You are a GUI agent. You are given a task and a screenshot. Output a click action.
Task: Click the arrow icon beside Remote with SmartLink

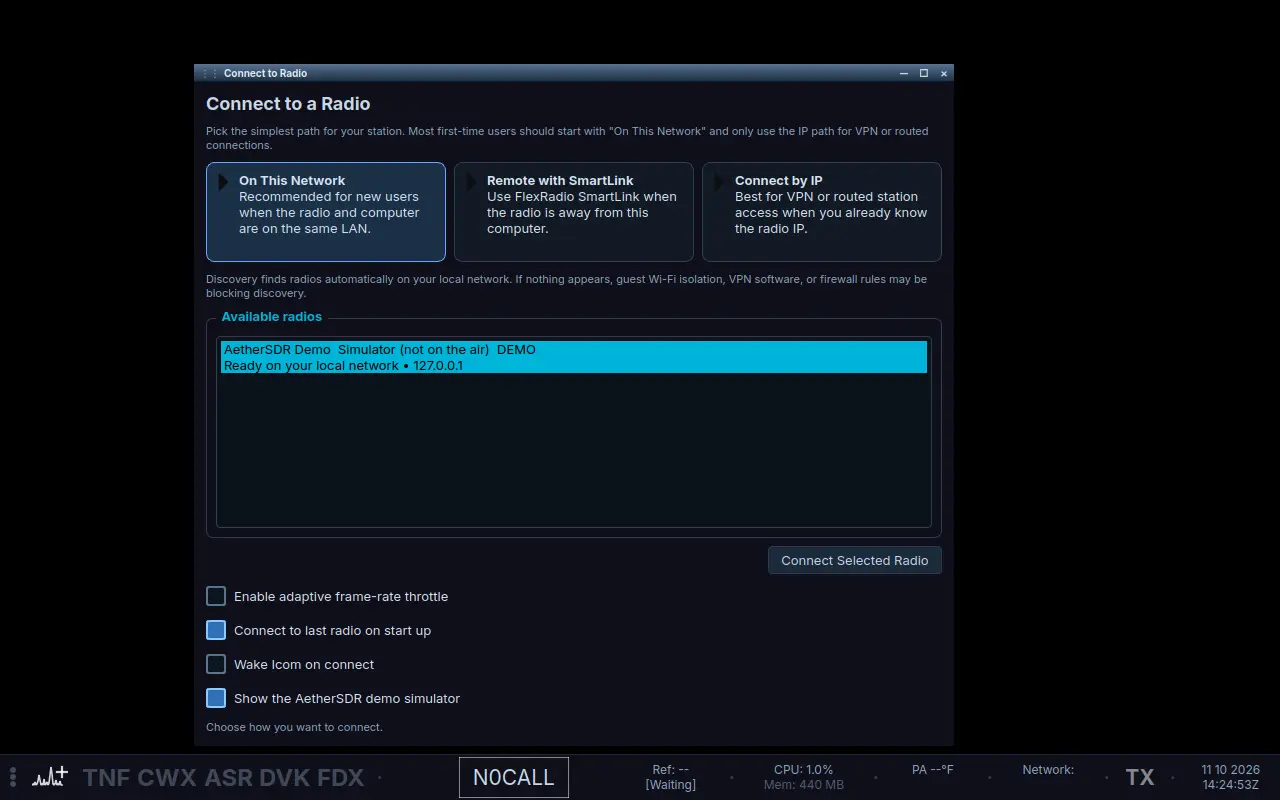(472, 182)
